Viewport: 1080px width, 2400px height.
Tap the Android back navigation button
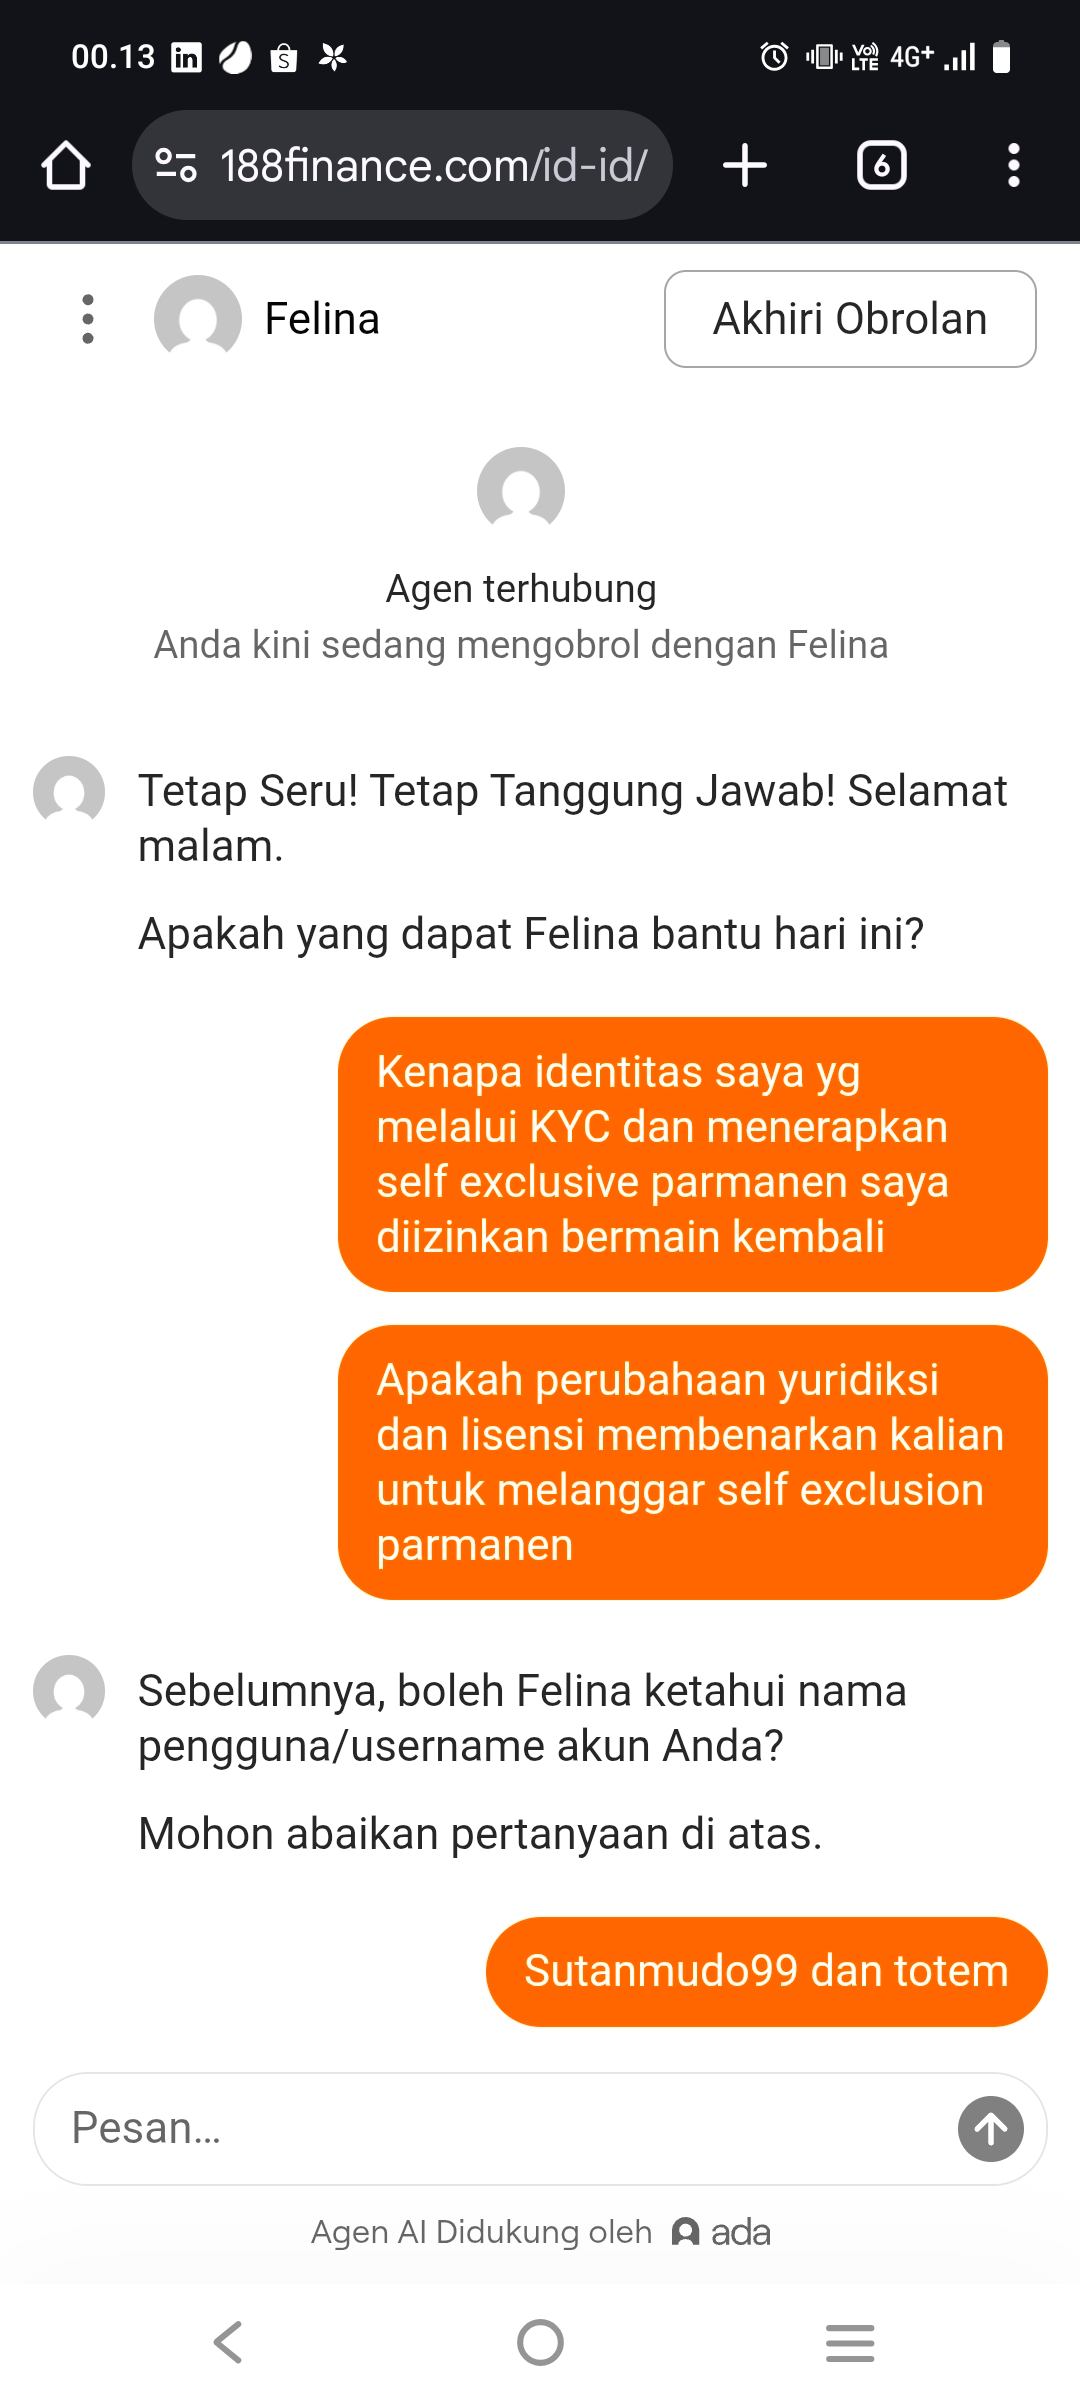228,2342
